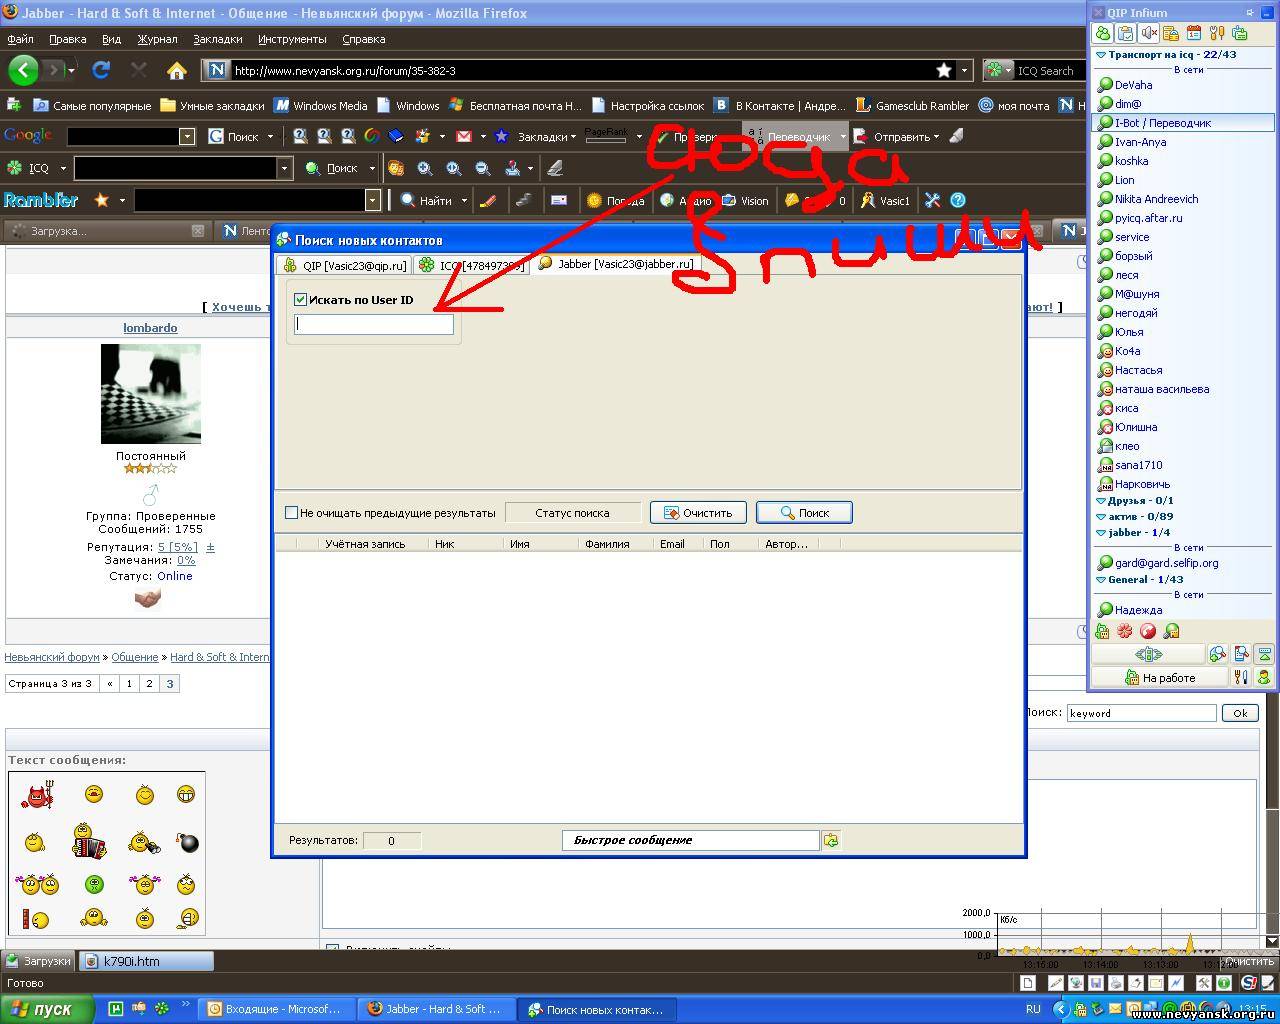The image size is (1280, 1024).
Task: Toggle 'Не очищать предыдущие результаты' checkbox
Action: point(292,512)
